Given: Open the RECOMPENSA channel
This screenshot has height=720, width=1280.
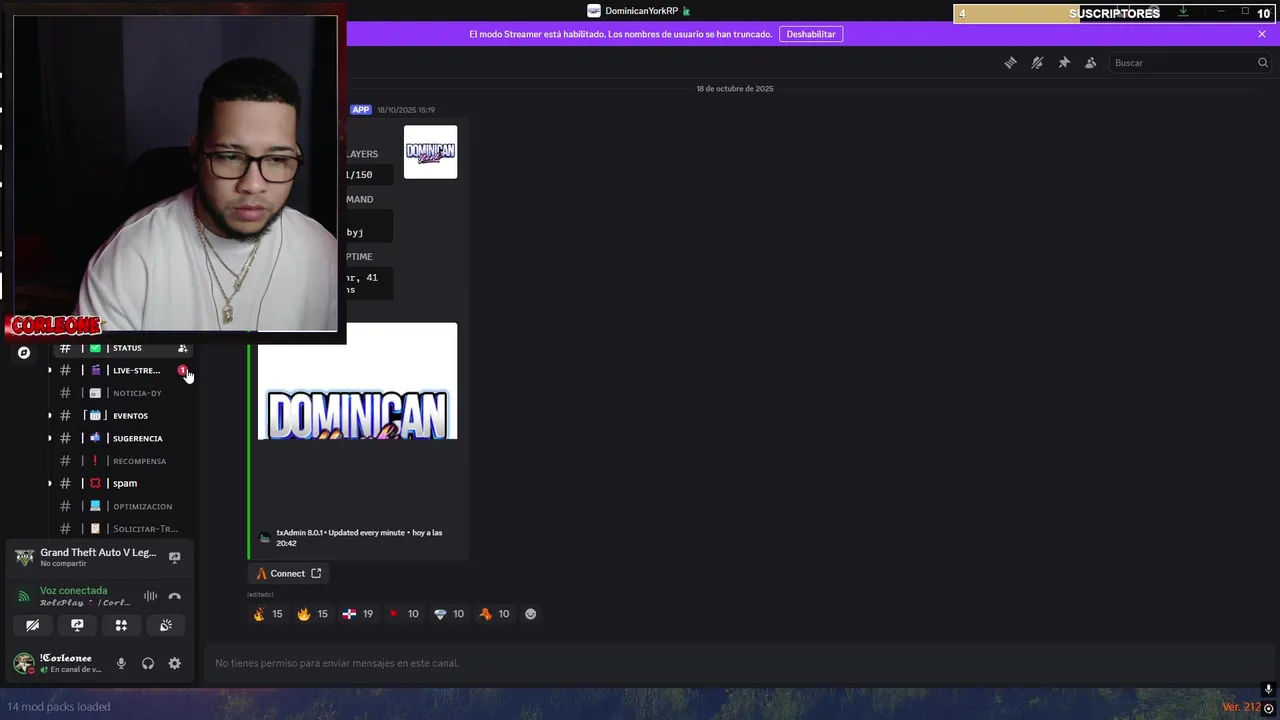Looking at the screenshot, I should pyautogui.click(x=122, y=461).
